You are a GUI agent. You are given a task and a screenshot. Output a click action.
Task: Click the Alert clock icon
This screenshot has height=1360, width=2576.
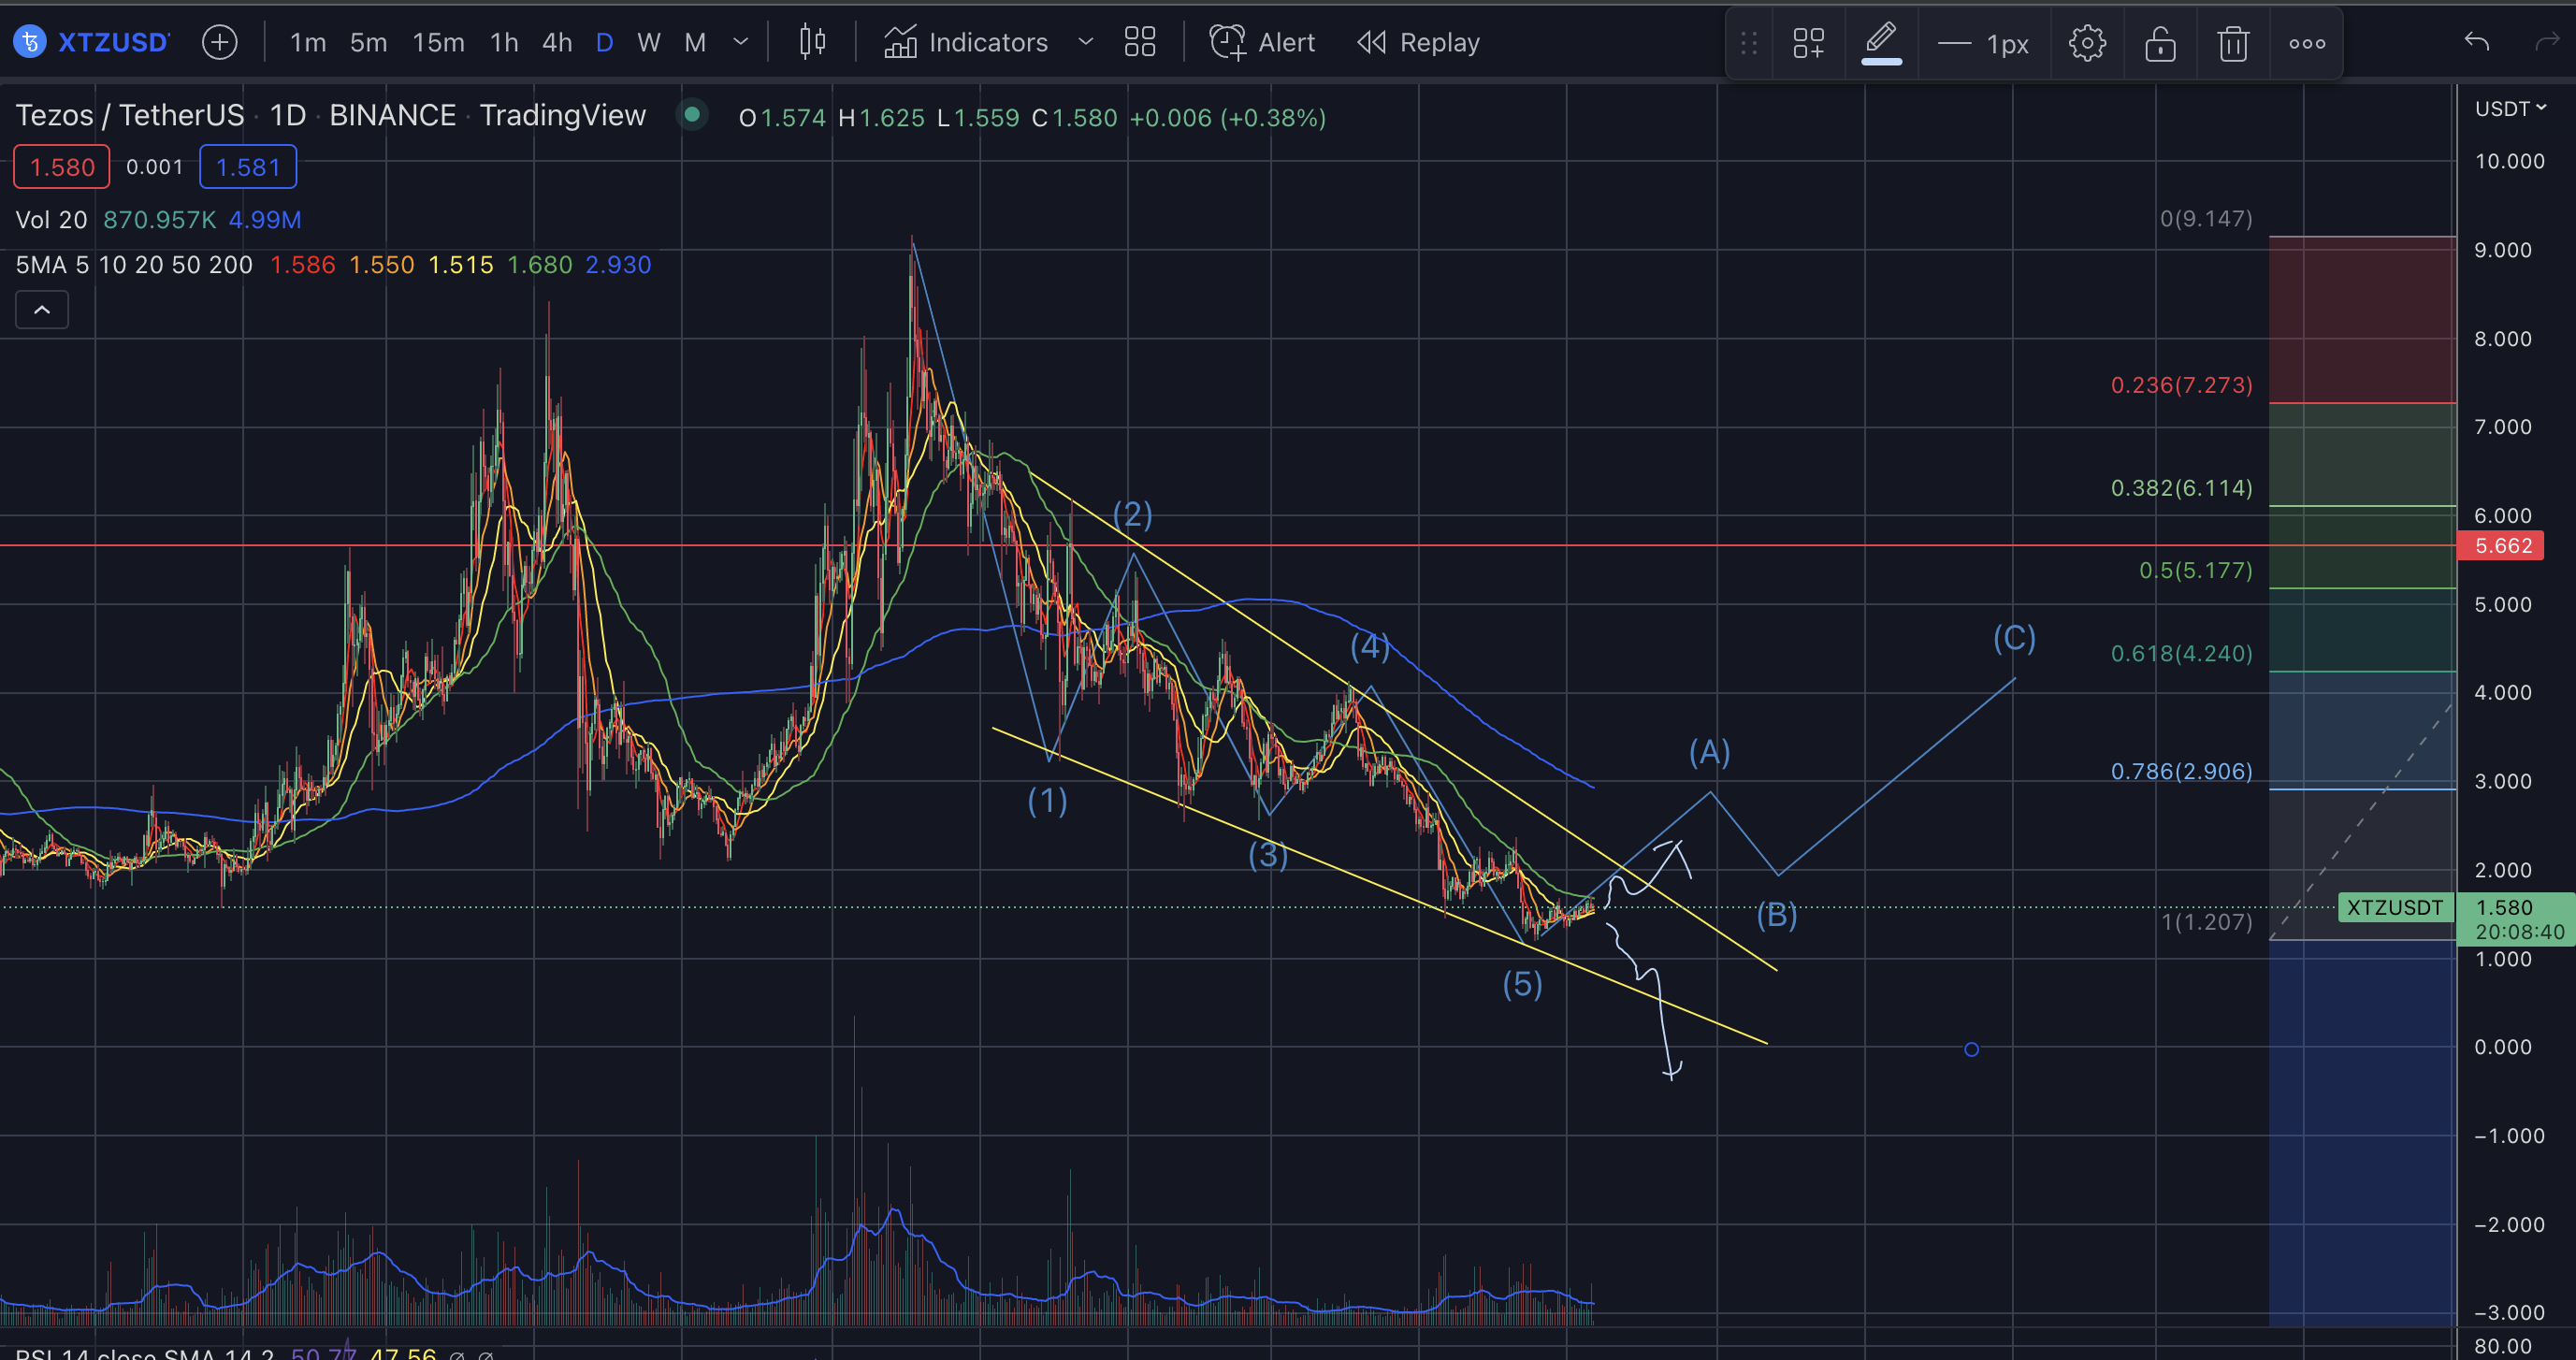tap(1227, 42)
